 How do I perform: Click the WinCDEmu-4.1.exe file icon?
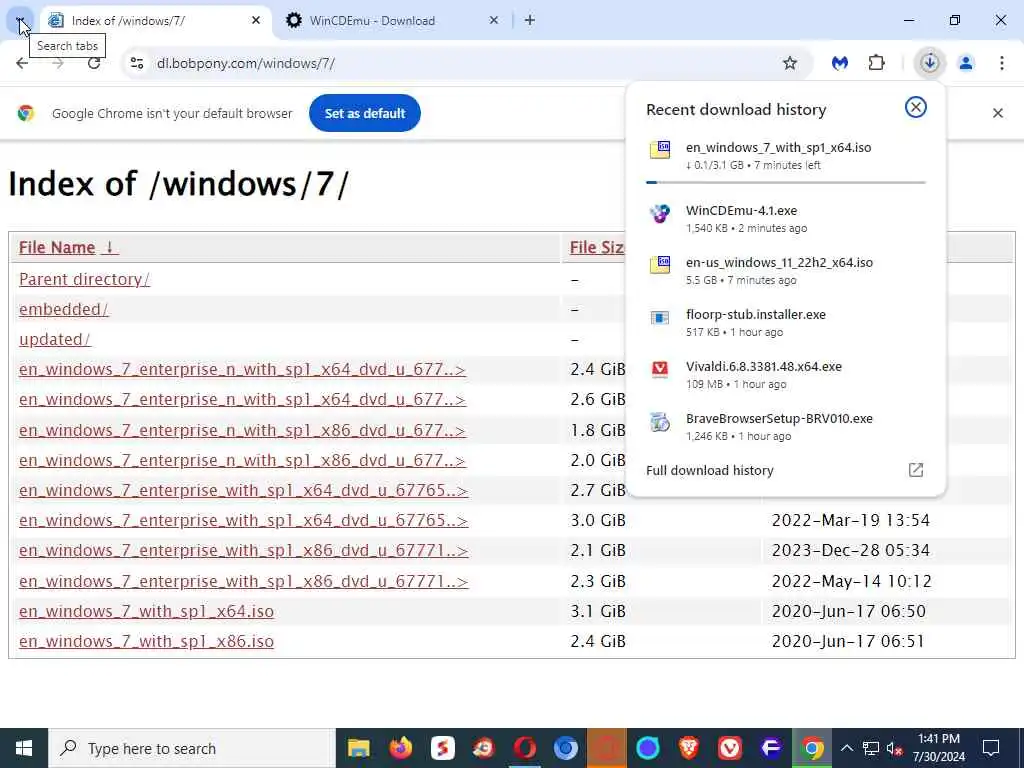(x=660, y=213)
